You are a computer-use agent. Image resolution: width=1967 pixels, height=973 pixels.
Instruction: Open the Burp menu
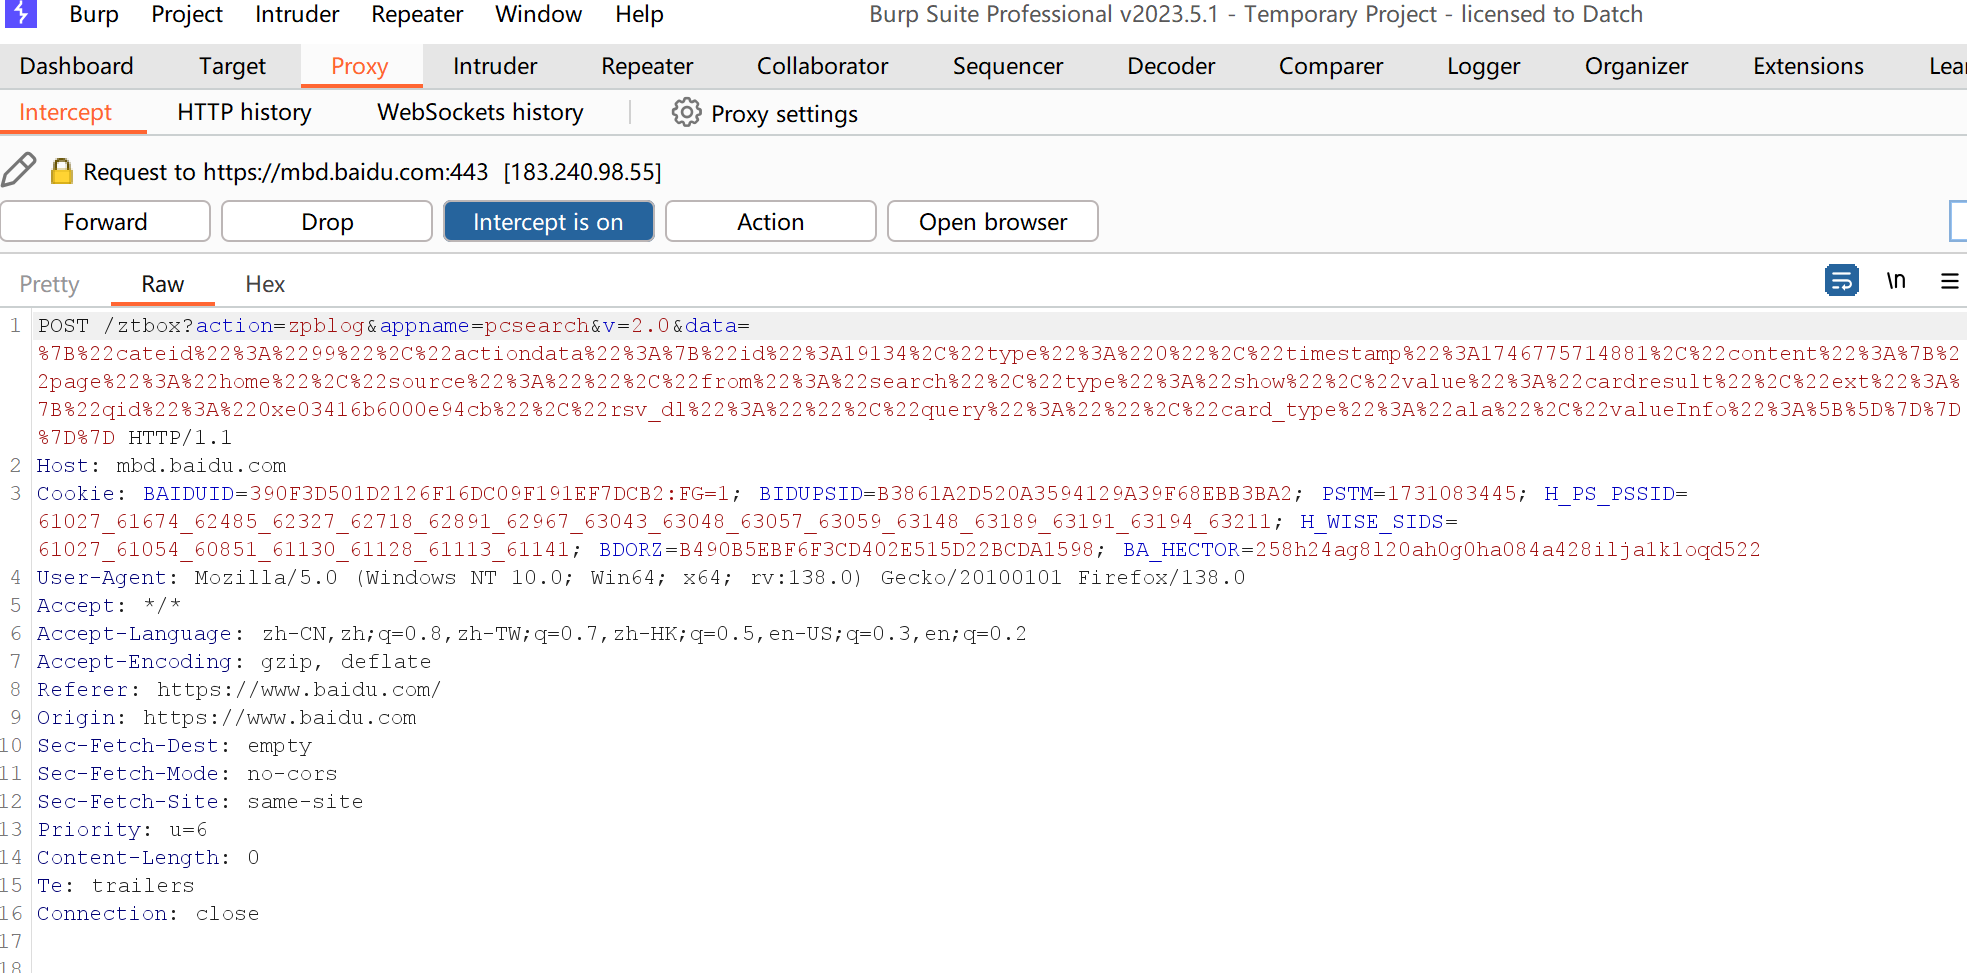(x=94, y=14)
